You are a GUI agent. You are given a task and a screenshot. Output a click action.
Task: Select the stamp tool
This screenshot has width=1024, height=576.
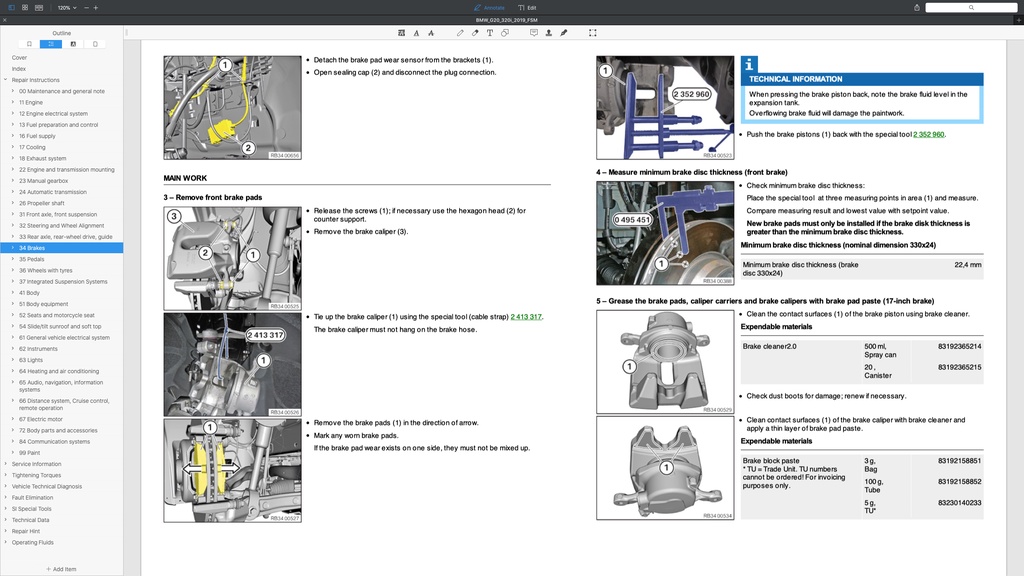549,32
